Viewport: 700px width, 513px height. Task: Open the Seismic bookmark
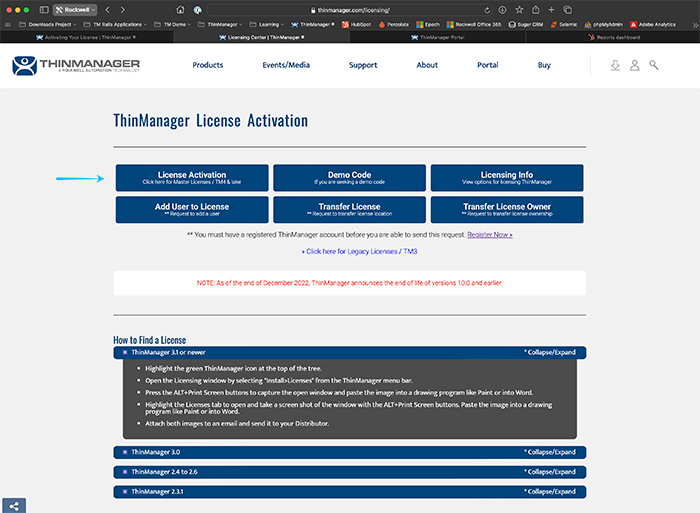coord(564,25)
